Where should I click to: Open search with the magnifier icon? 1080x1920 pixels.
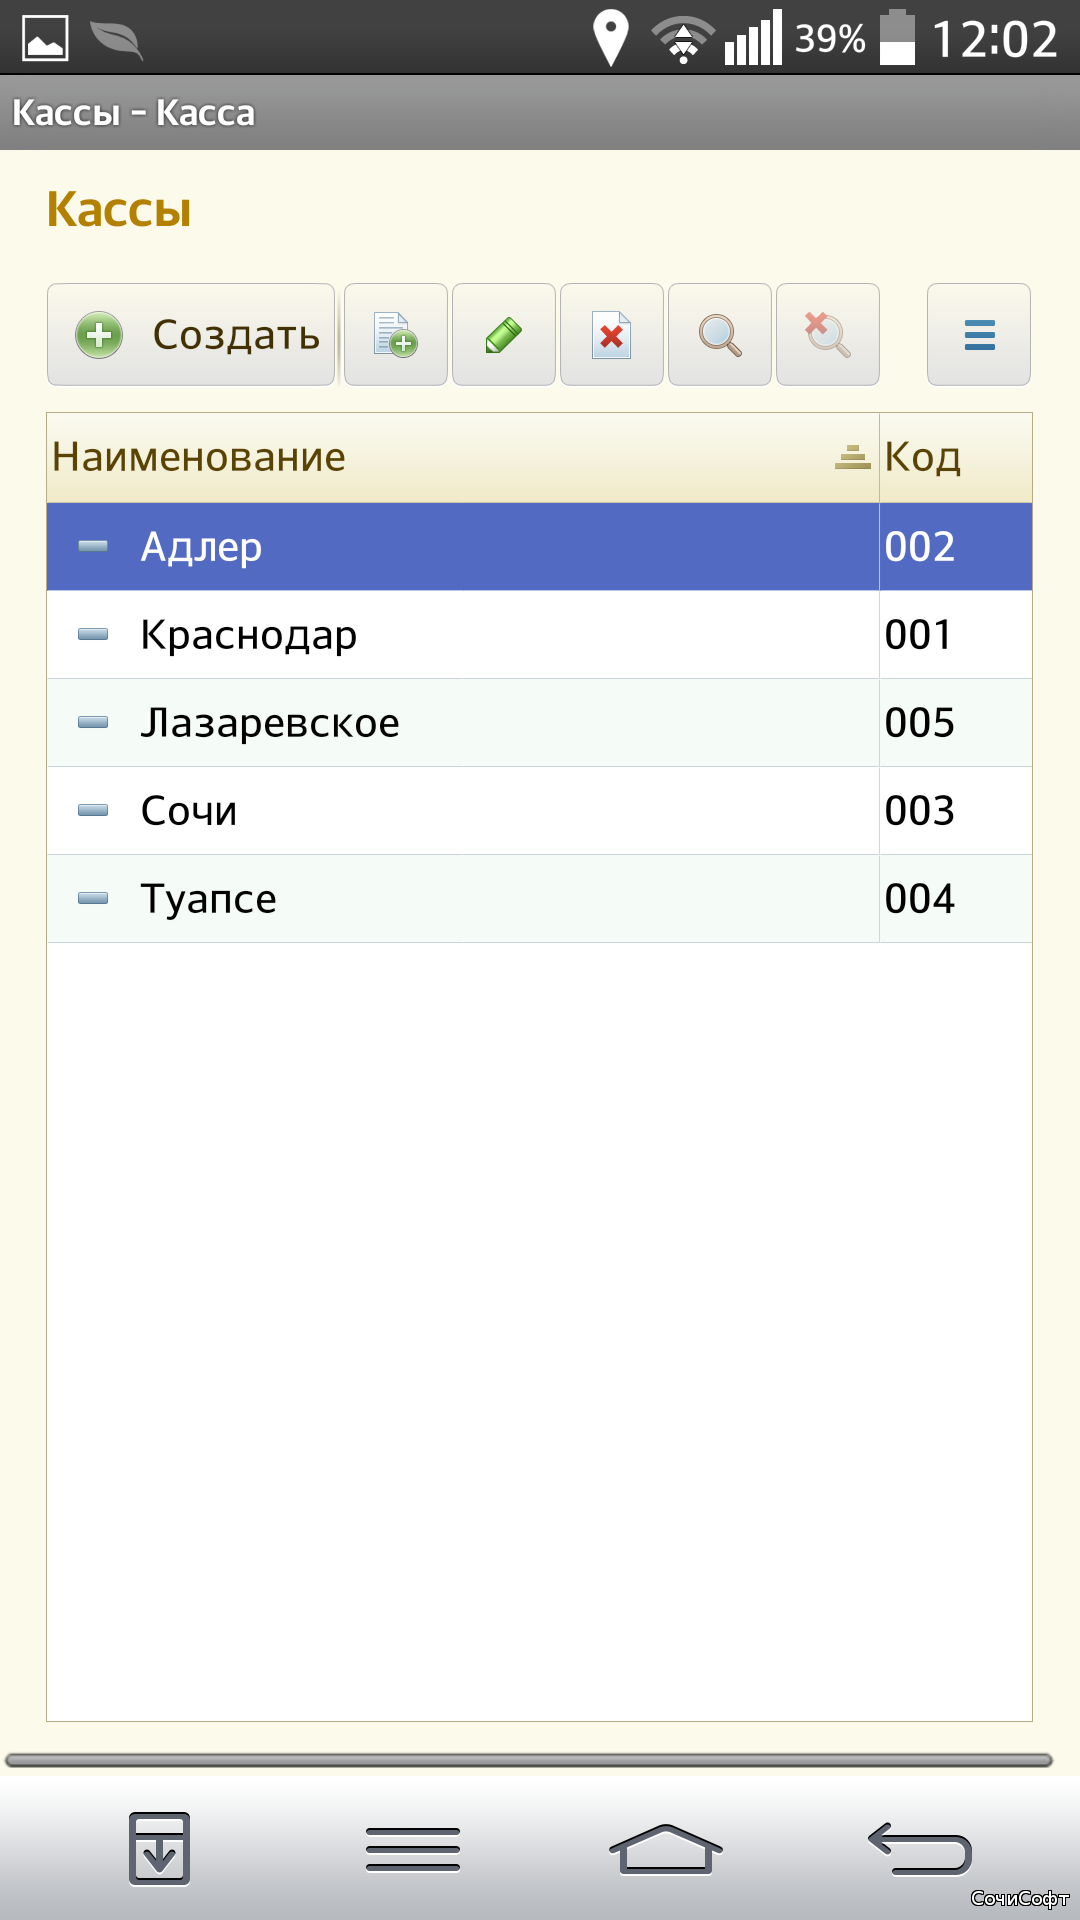point(720,334)
